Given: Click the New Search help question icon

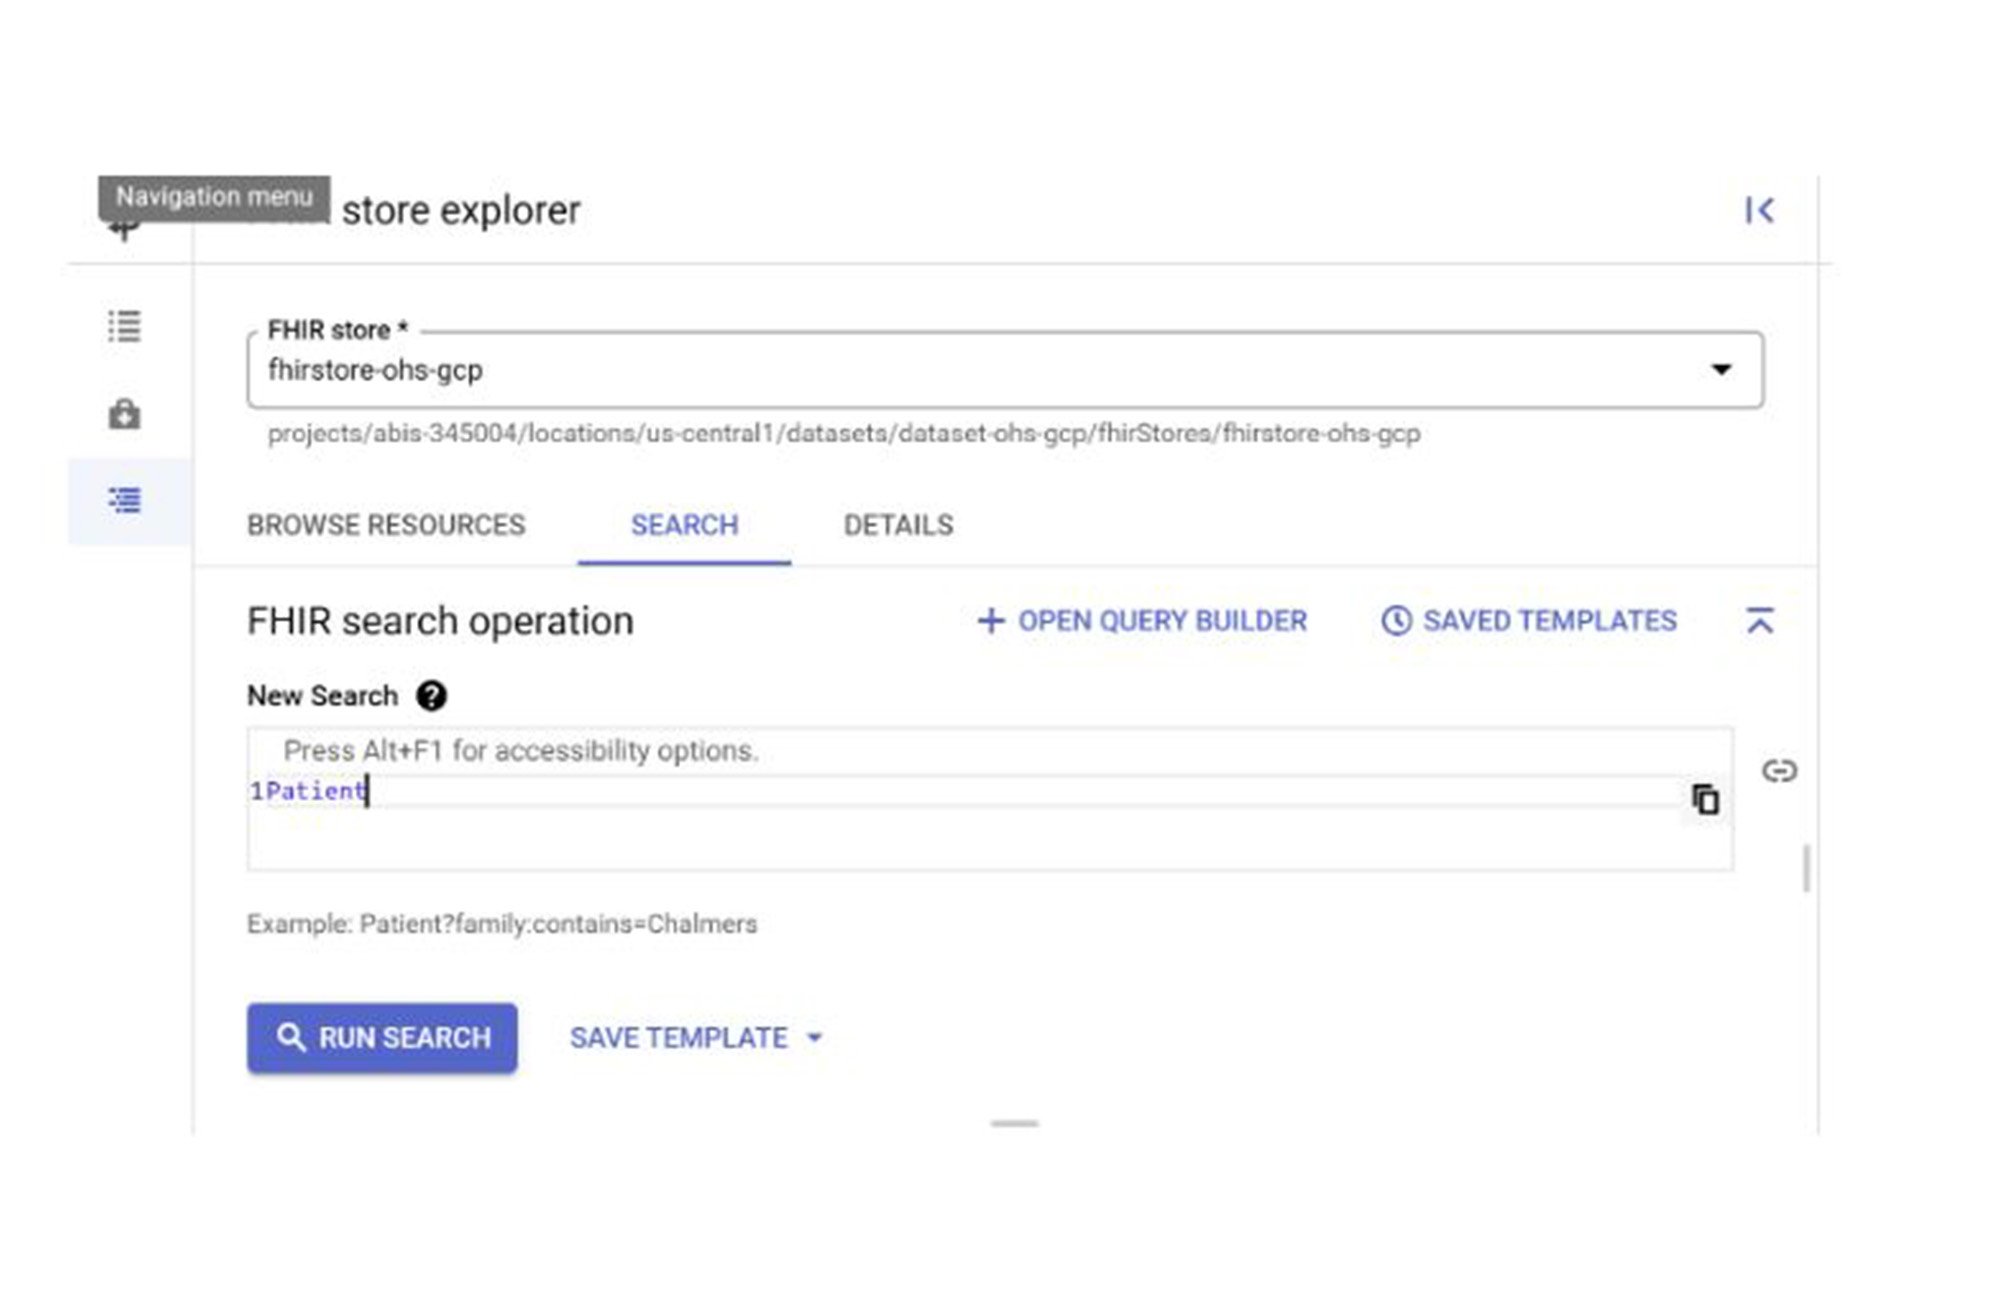Looking at the screenshot, I should (x=432, y=696).
